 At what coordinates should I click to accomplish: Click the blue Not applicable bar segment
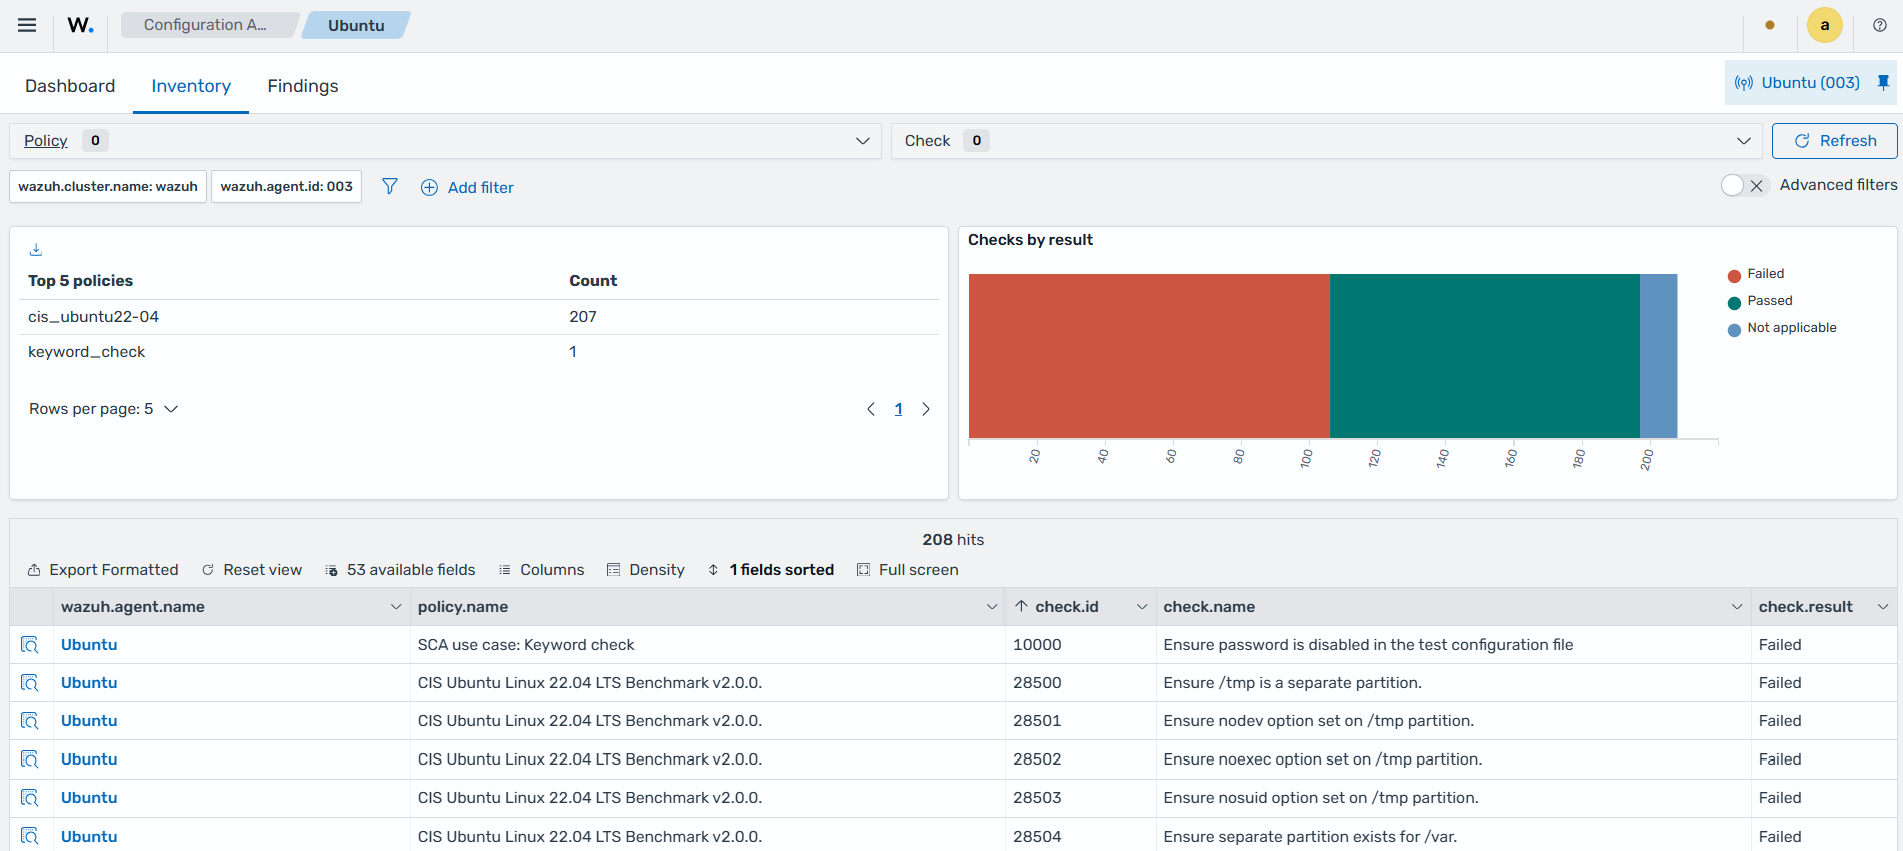[x=1658, y=355]
